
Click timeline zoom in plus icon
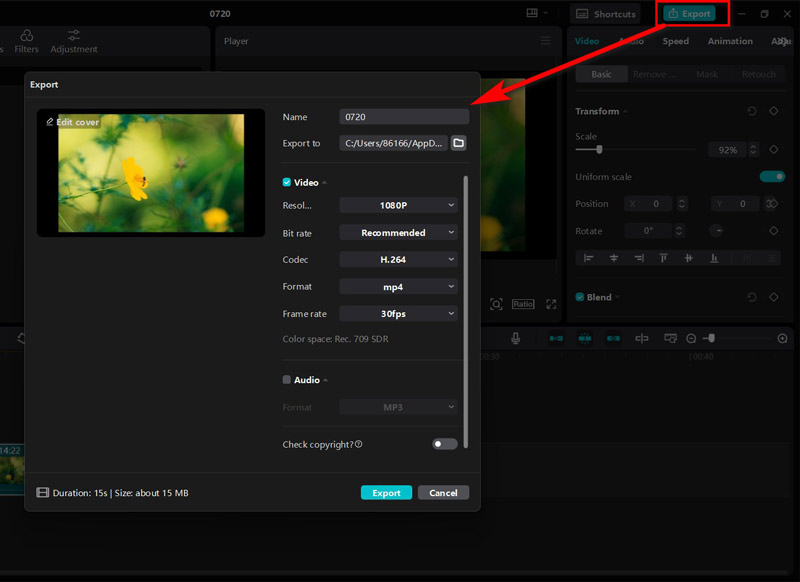[x=782, y=339]
